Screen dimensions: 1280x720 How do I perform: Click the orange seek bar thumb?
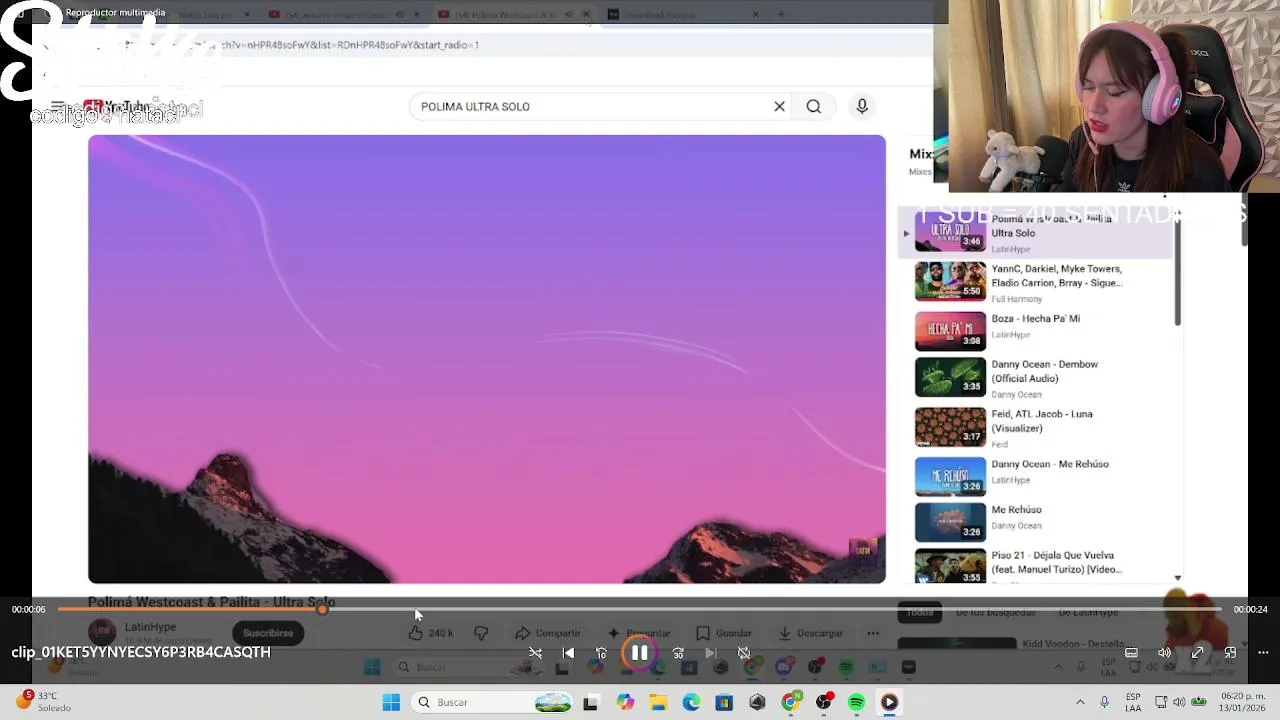[322, 609]
